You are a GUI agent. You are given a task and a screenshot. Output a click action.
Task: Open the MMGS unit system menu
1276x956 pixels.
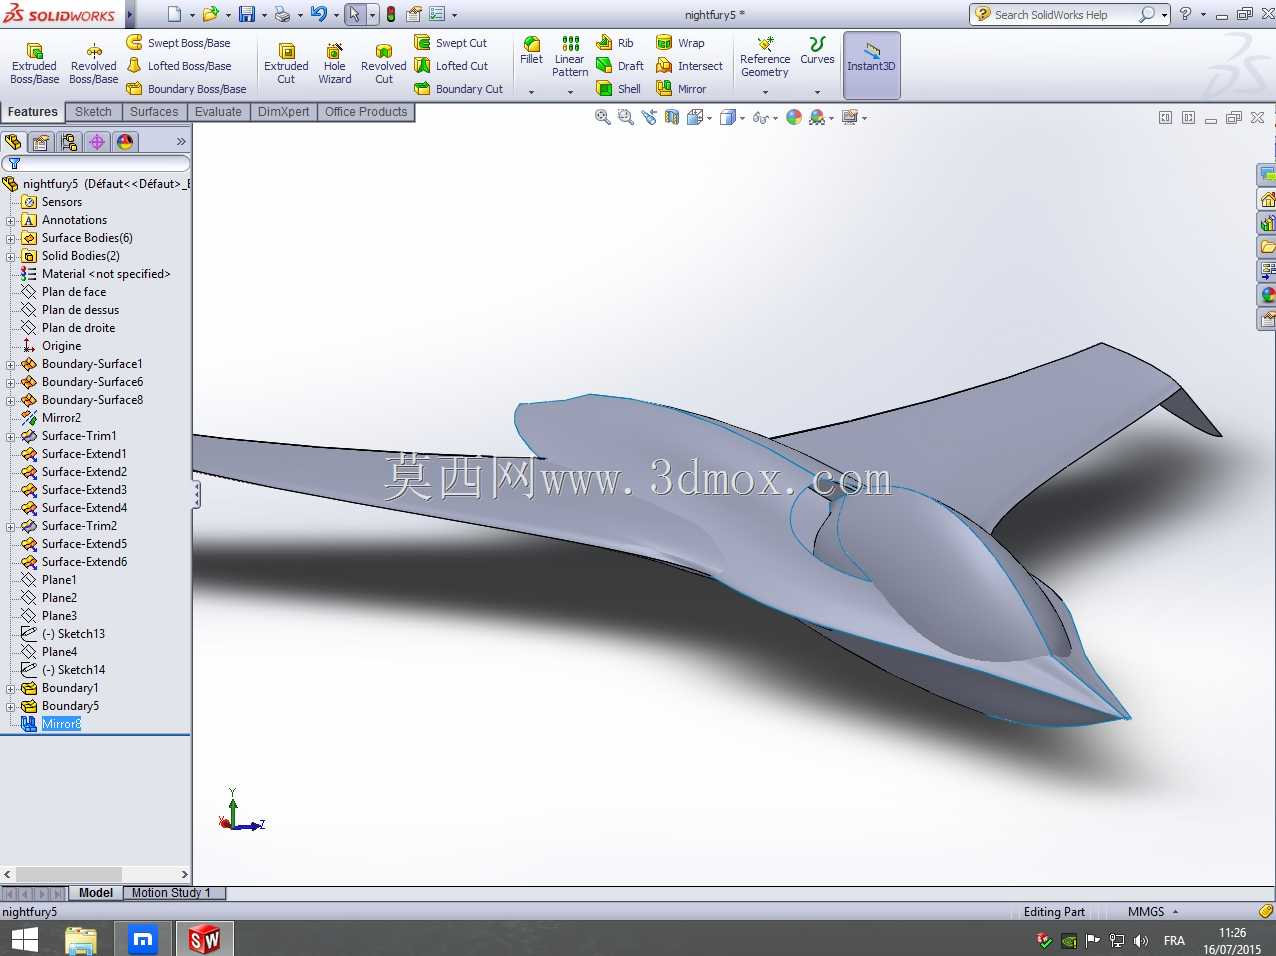coord(1153,912)
